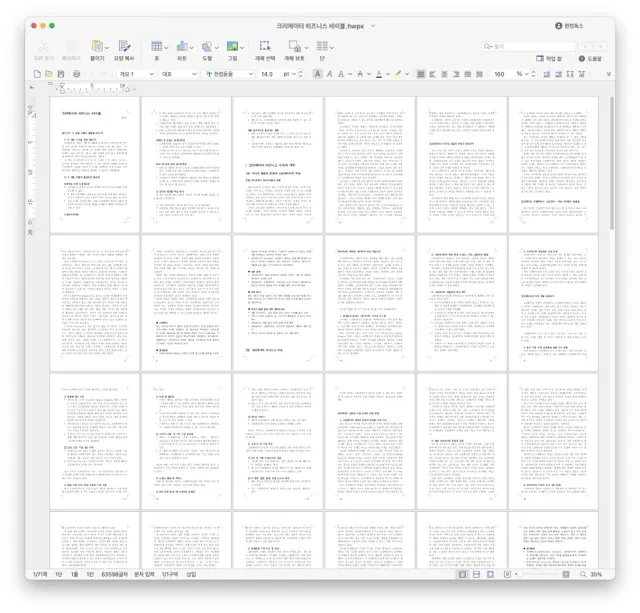Save the document with the floppy-disk icon
The image size is (640, 613).
[61, 74]
